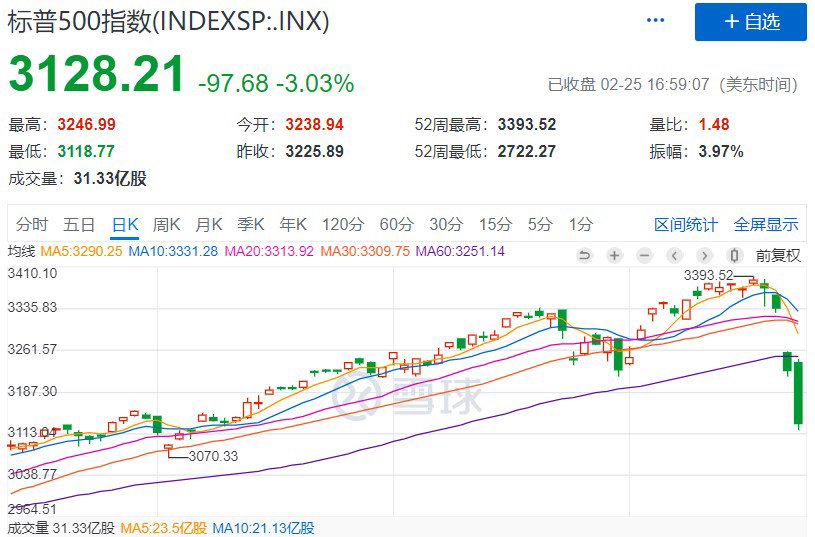Open the 区间统计 range statistics link
The height and width of the screenshot is (537, 815).
click(x=686, y=225)
